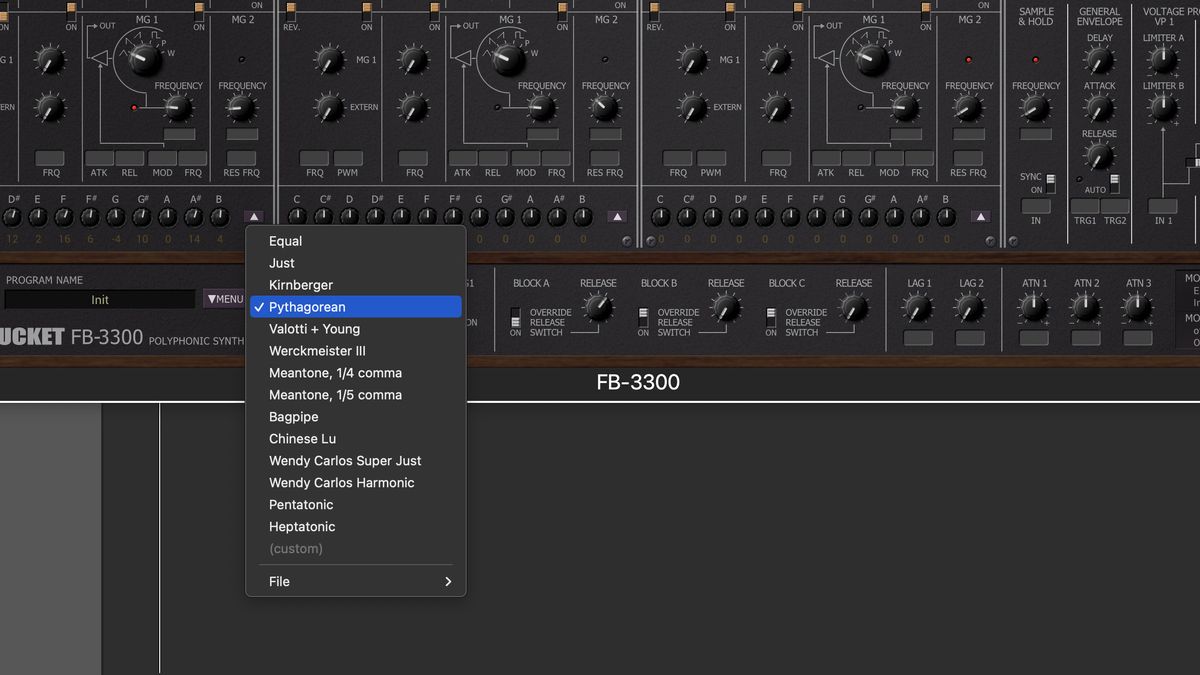The height and width of the screenshot is (675, 1200).
Task: Toggle Block A override release switch
Action: click(516, 318)
